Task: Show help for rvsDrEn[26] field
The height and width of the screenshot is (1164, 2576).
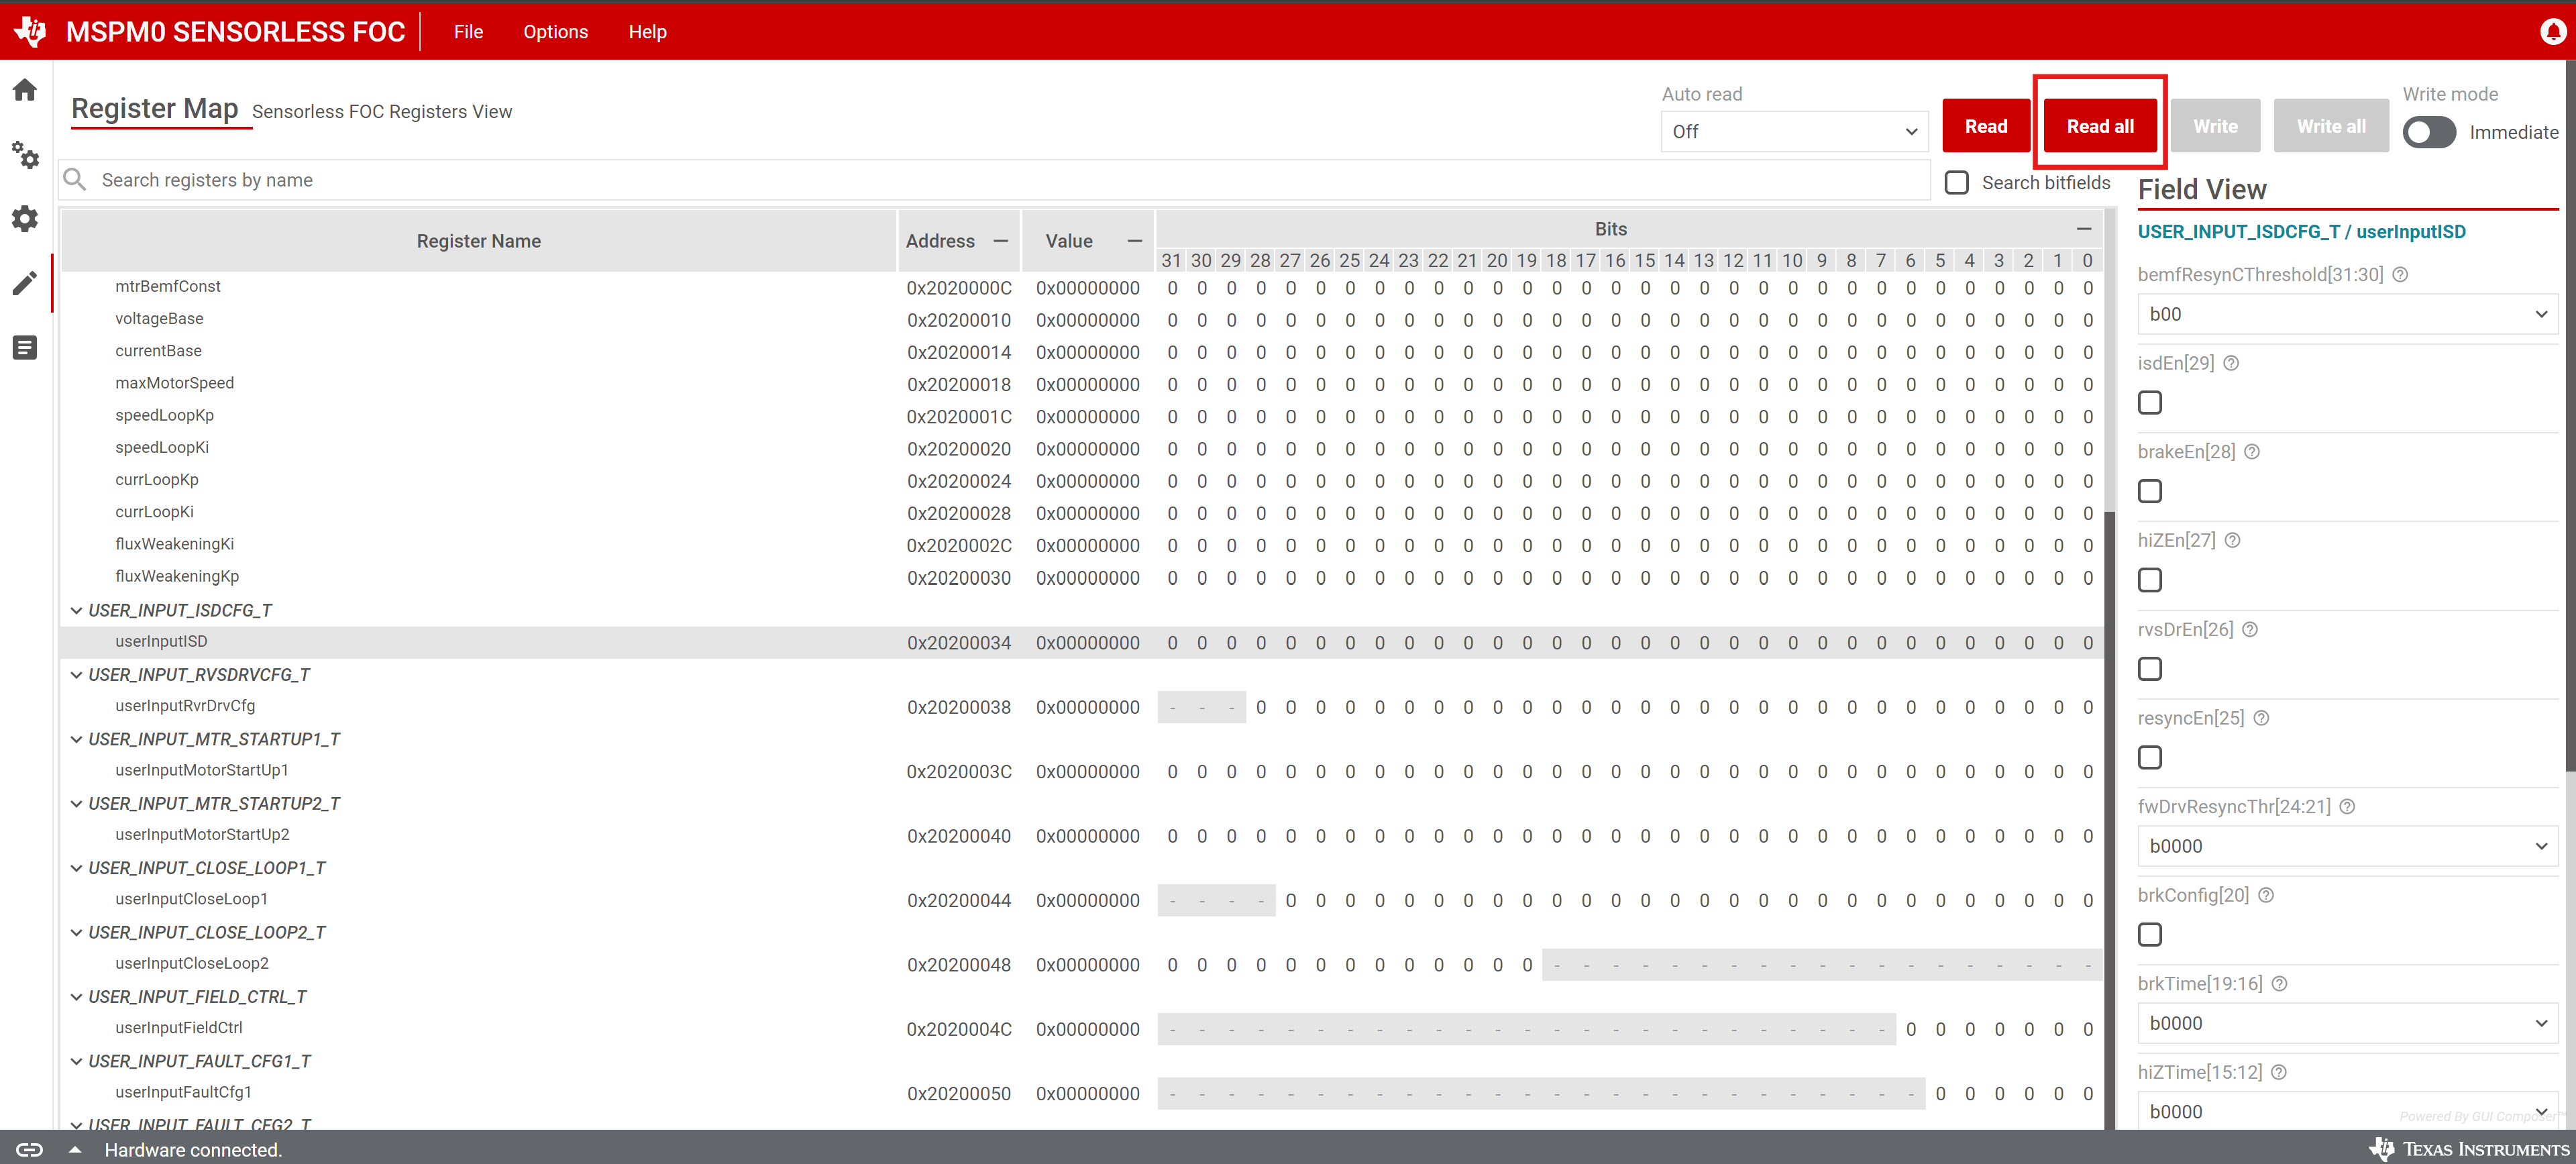Action: (2250, 629)
